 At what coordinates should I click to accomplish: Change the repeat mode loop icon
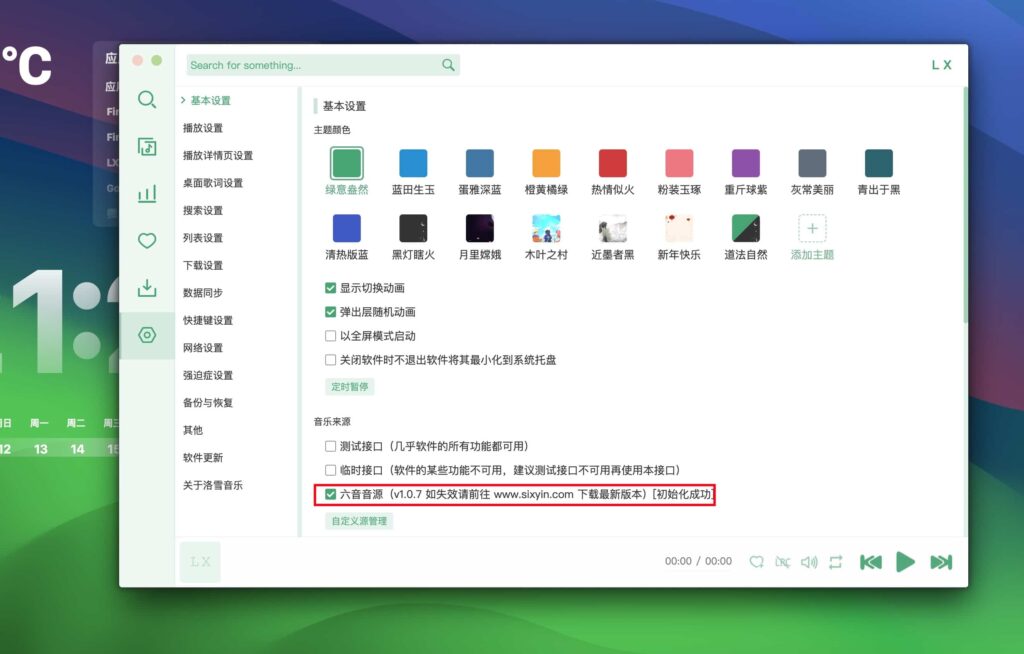[836, 561]
